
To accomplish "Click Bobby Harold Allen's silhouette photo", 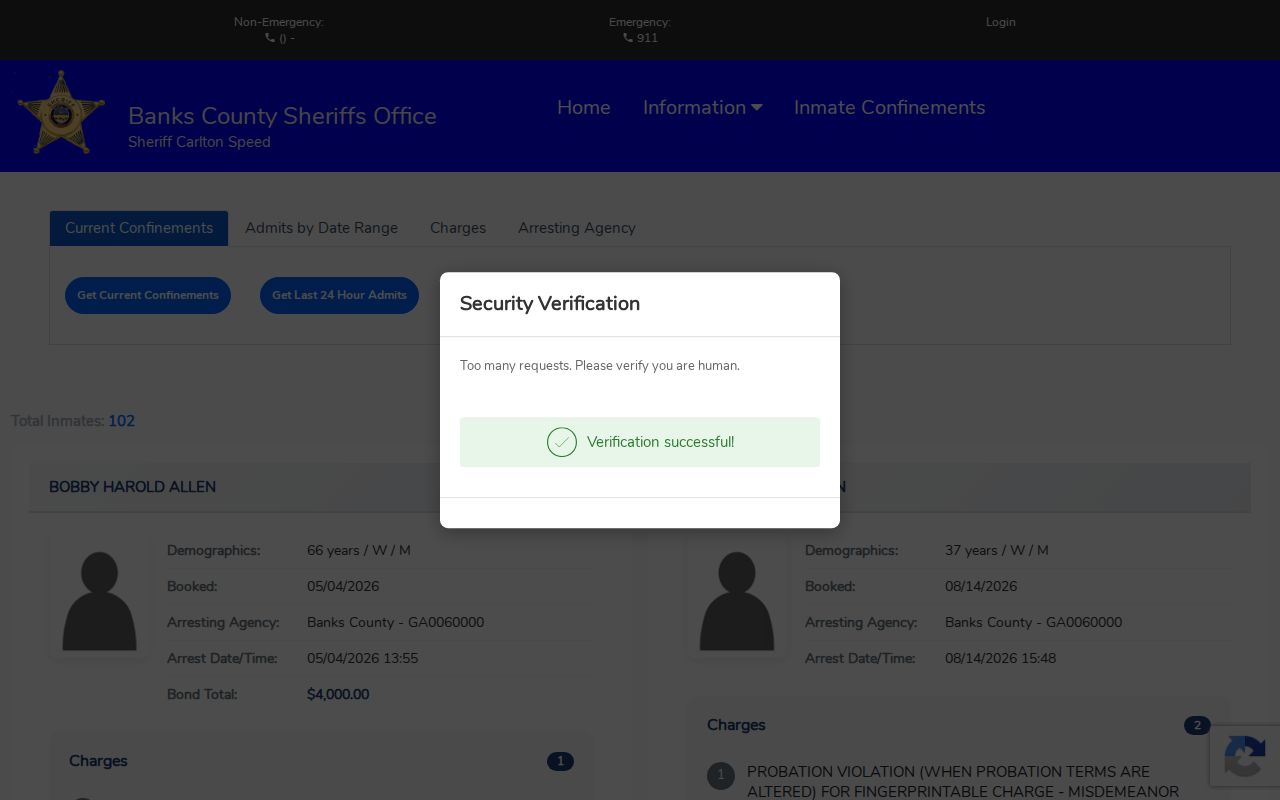I will pyautogui.click(x=99, y=601).
